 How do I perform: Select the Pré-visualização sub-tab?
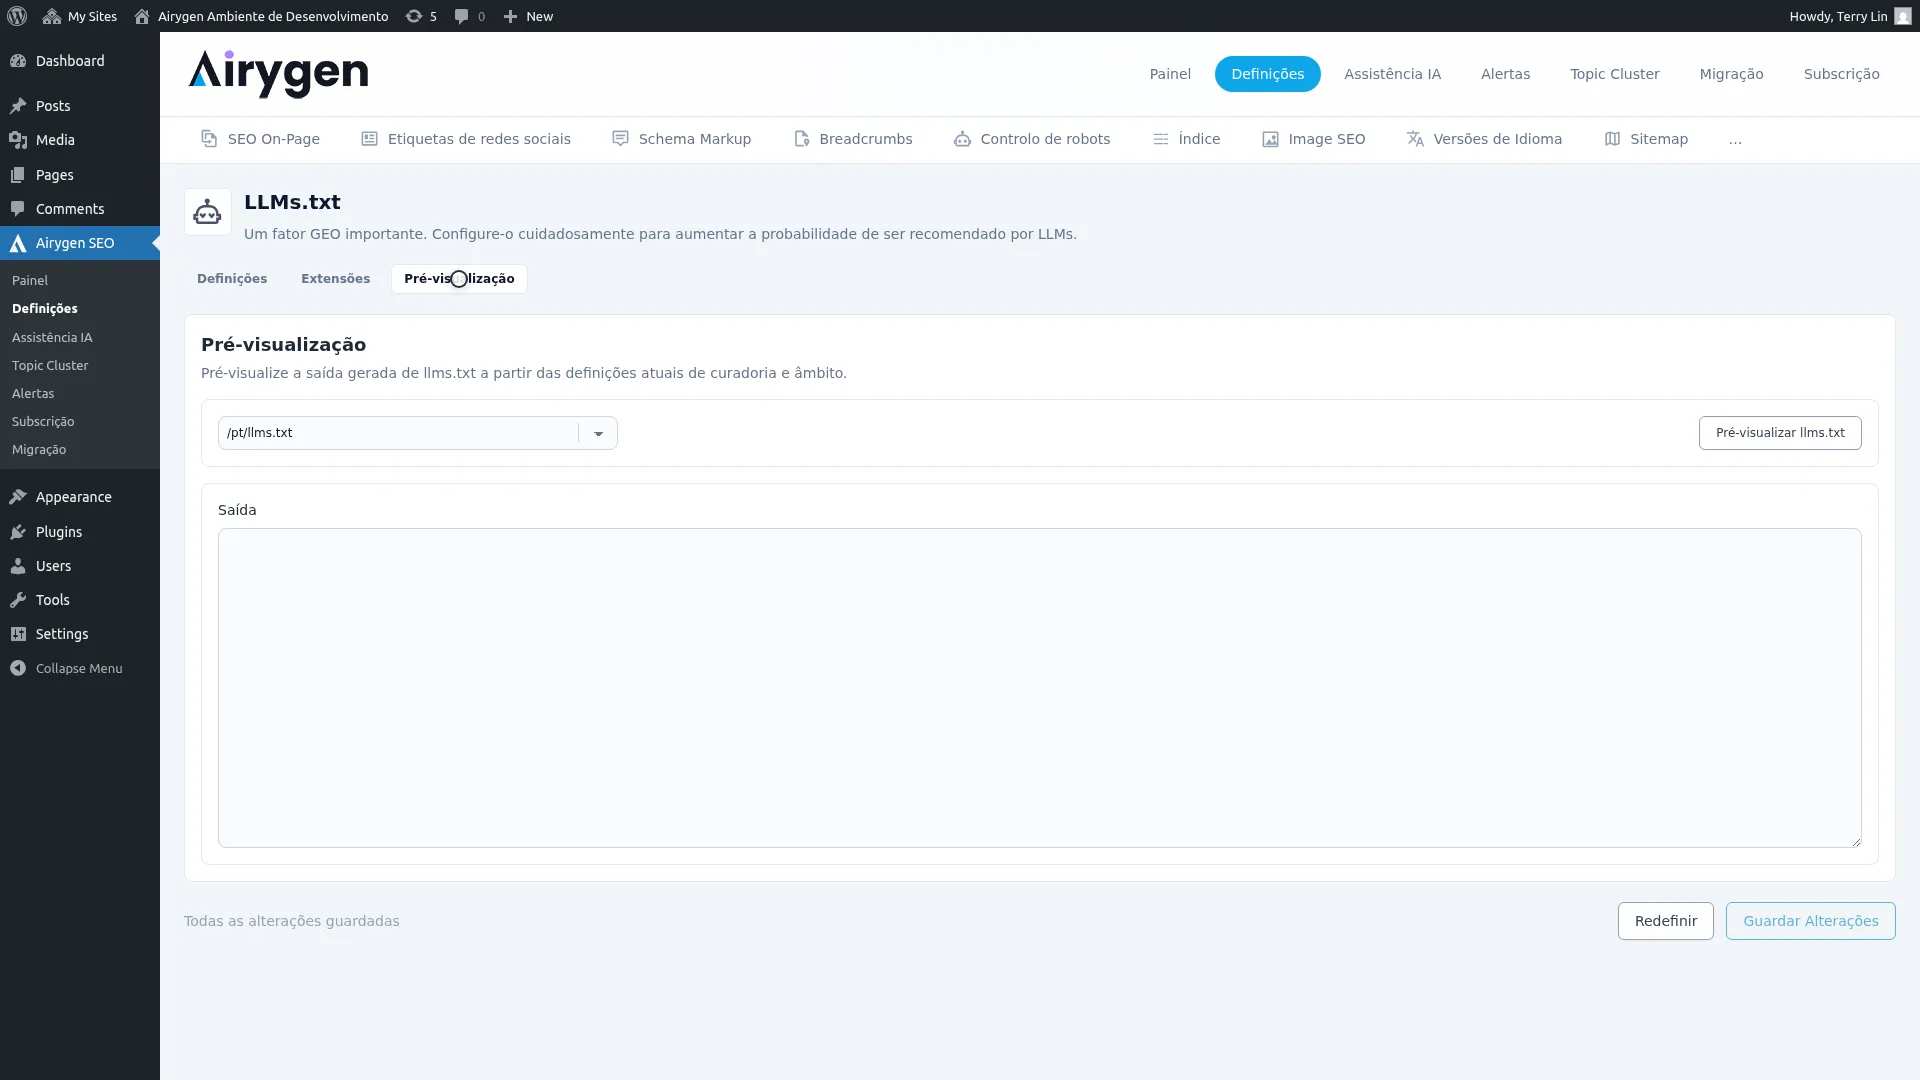tap(459, 279)
